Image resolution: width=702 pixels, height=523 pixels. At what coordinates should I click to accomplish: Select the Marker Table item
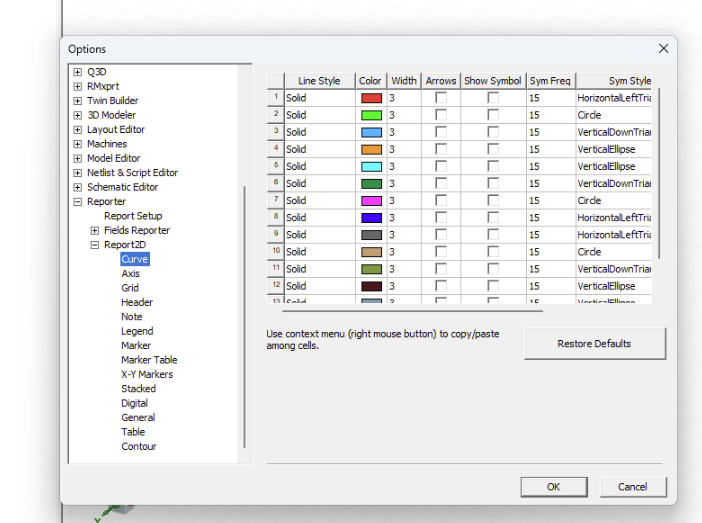pyautogui.click(x=149, y=360)
